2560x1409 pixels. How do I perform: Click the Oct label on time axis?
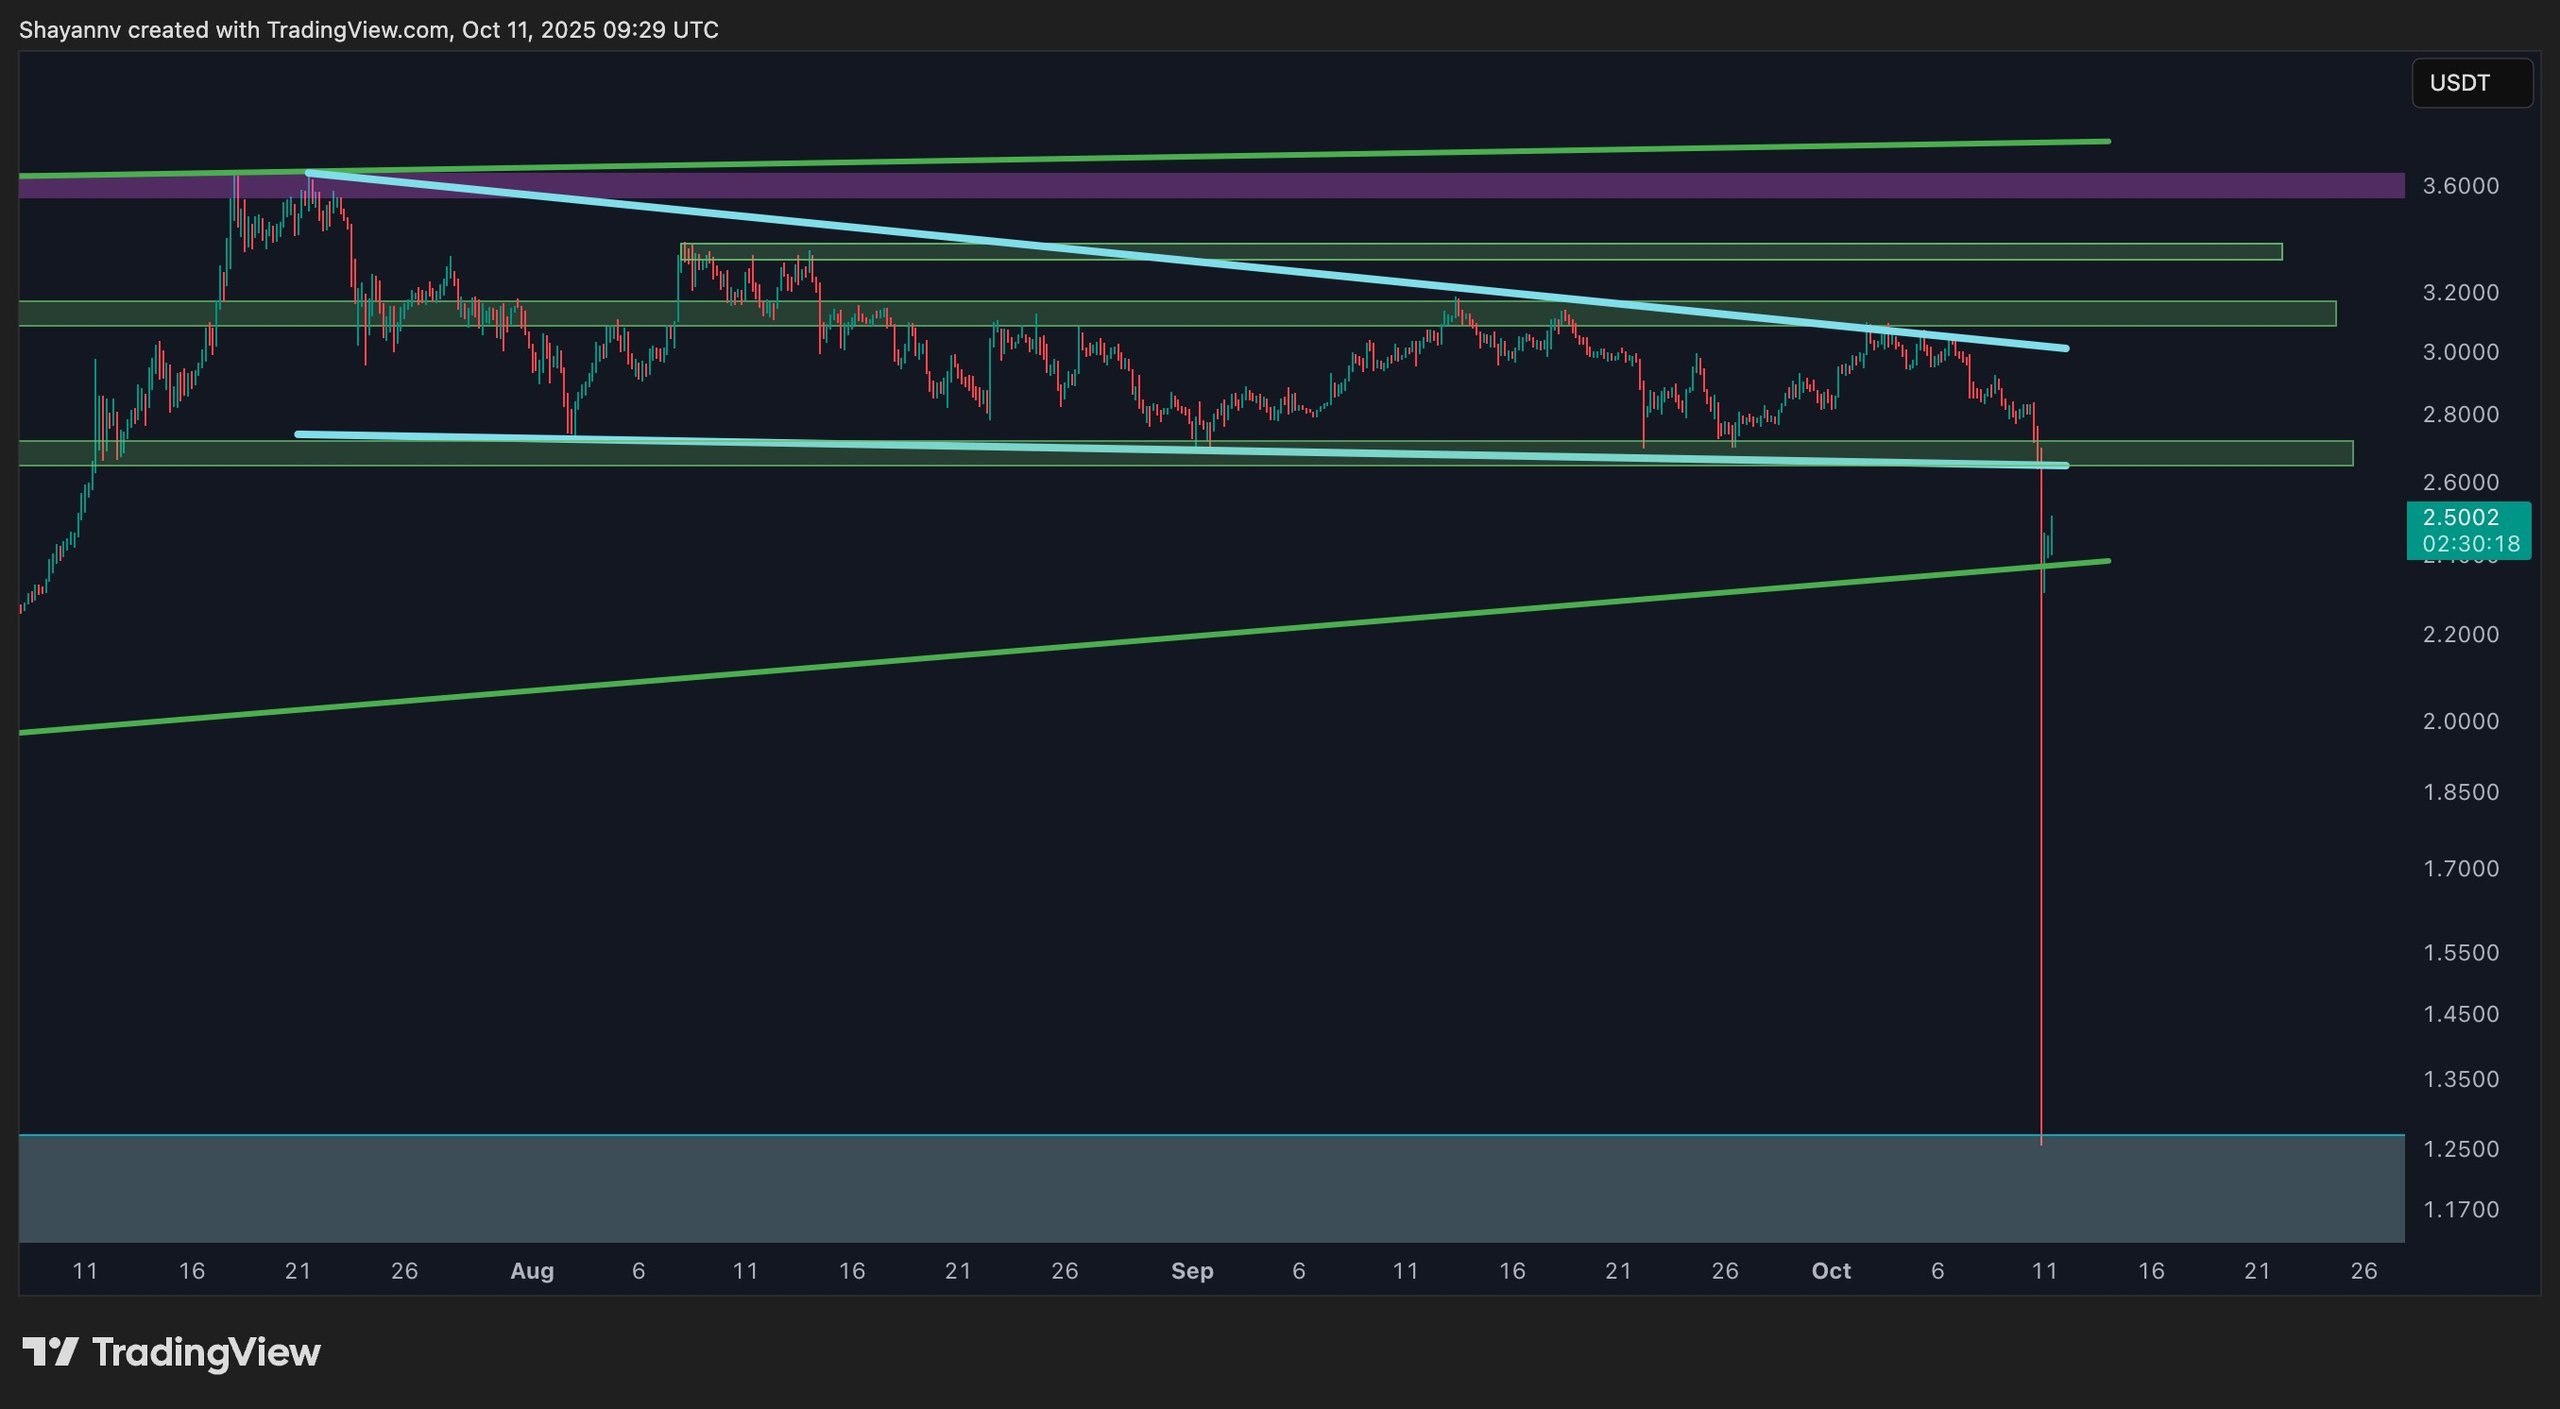(x=1831, y=1271)
